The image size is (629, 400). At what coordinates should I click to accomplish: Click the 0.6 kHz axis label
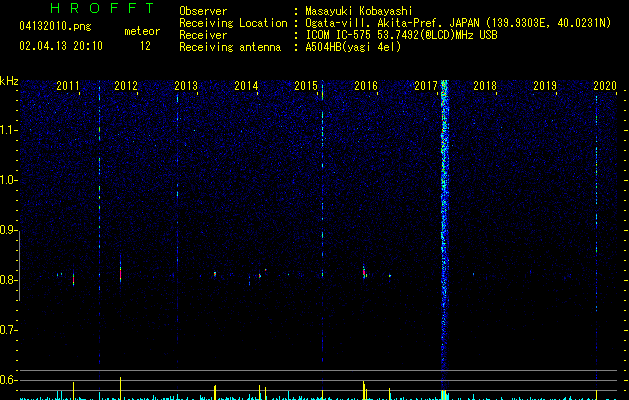coord(7,380)
